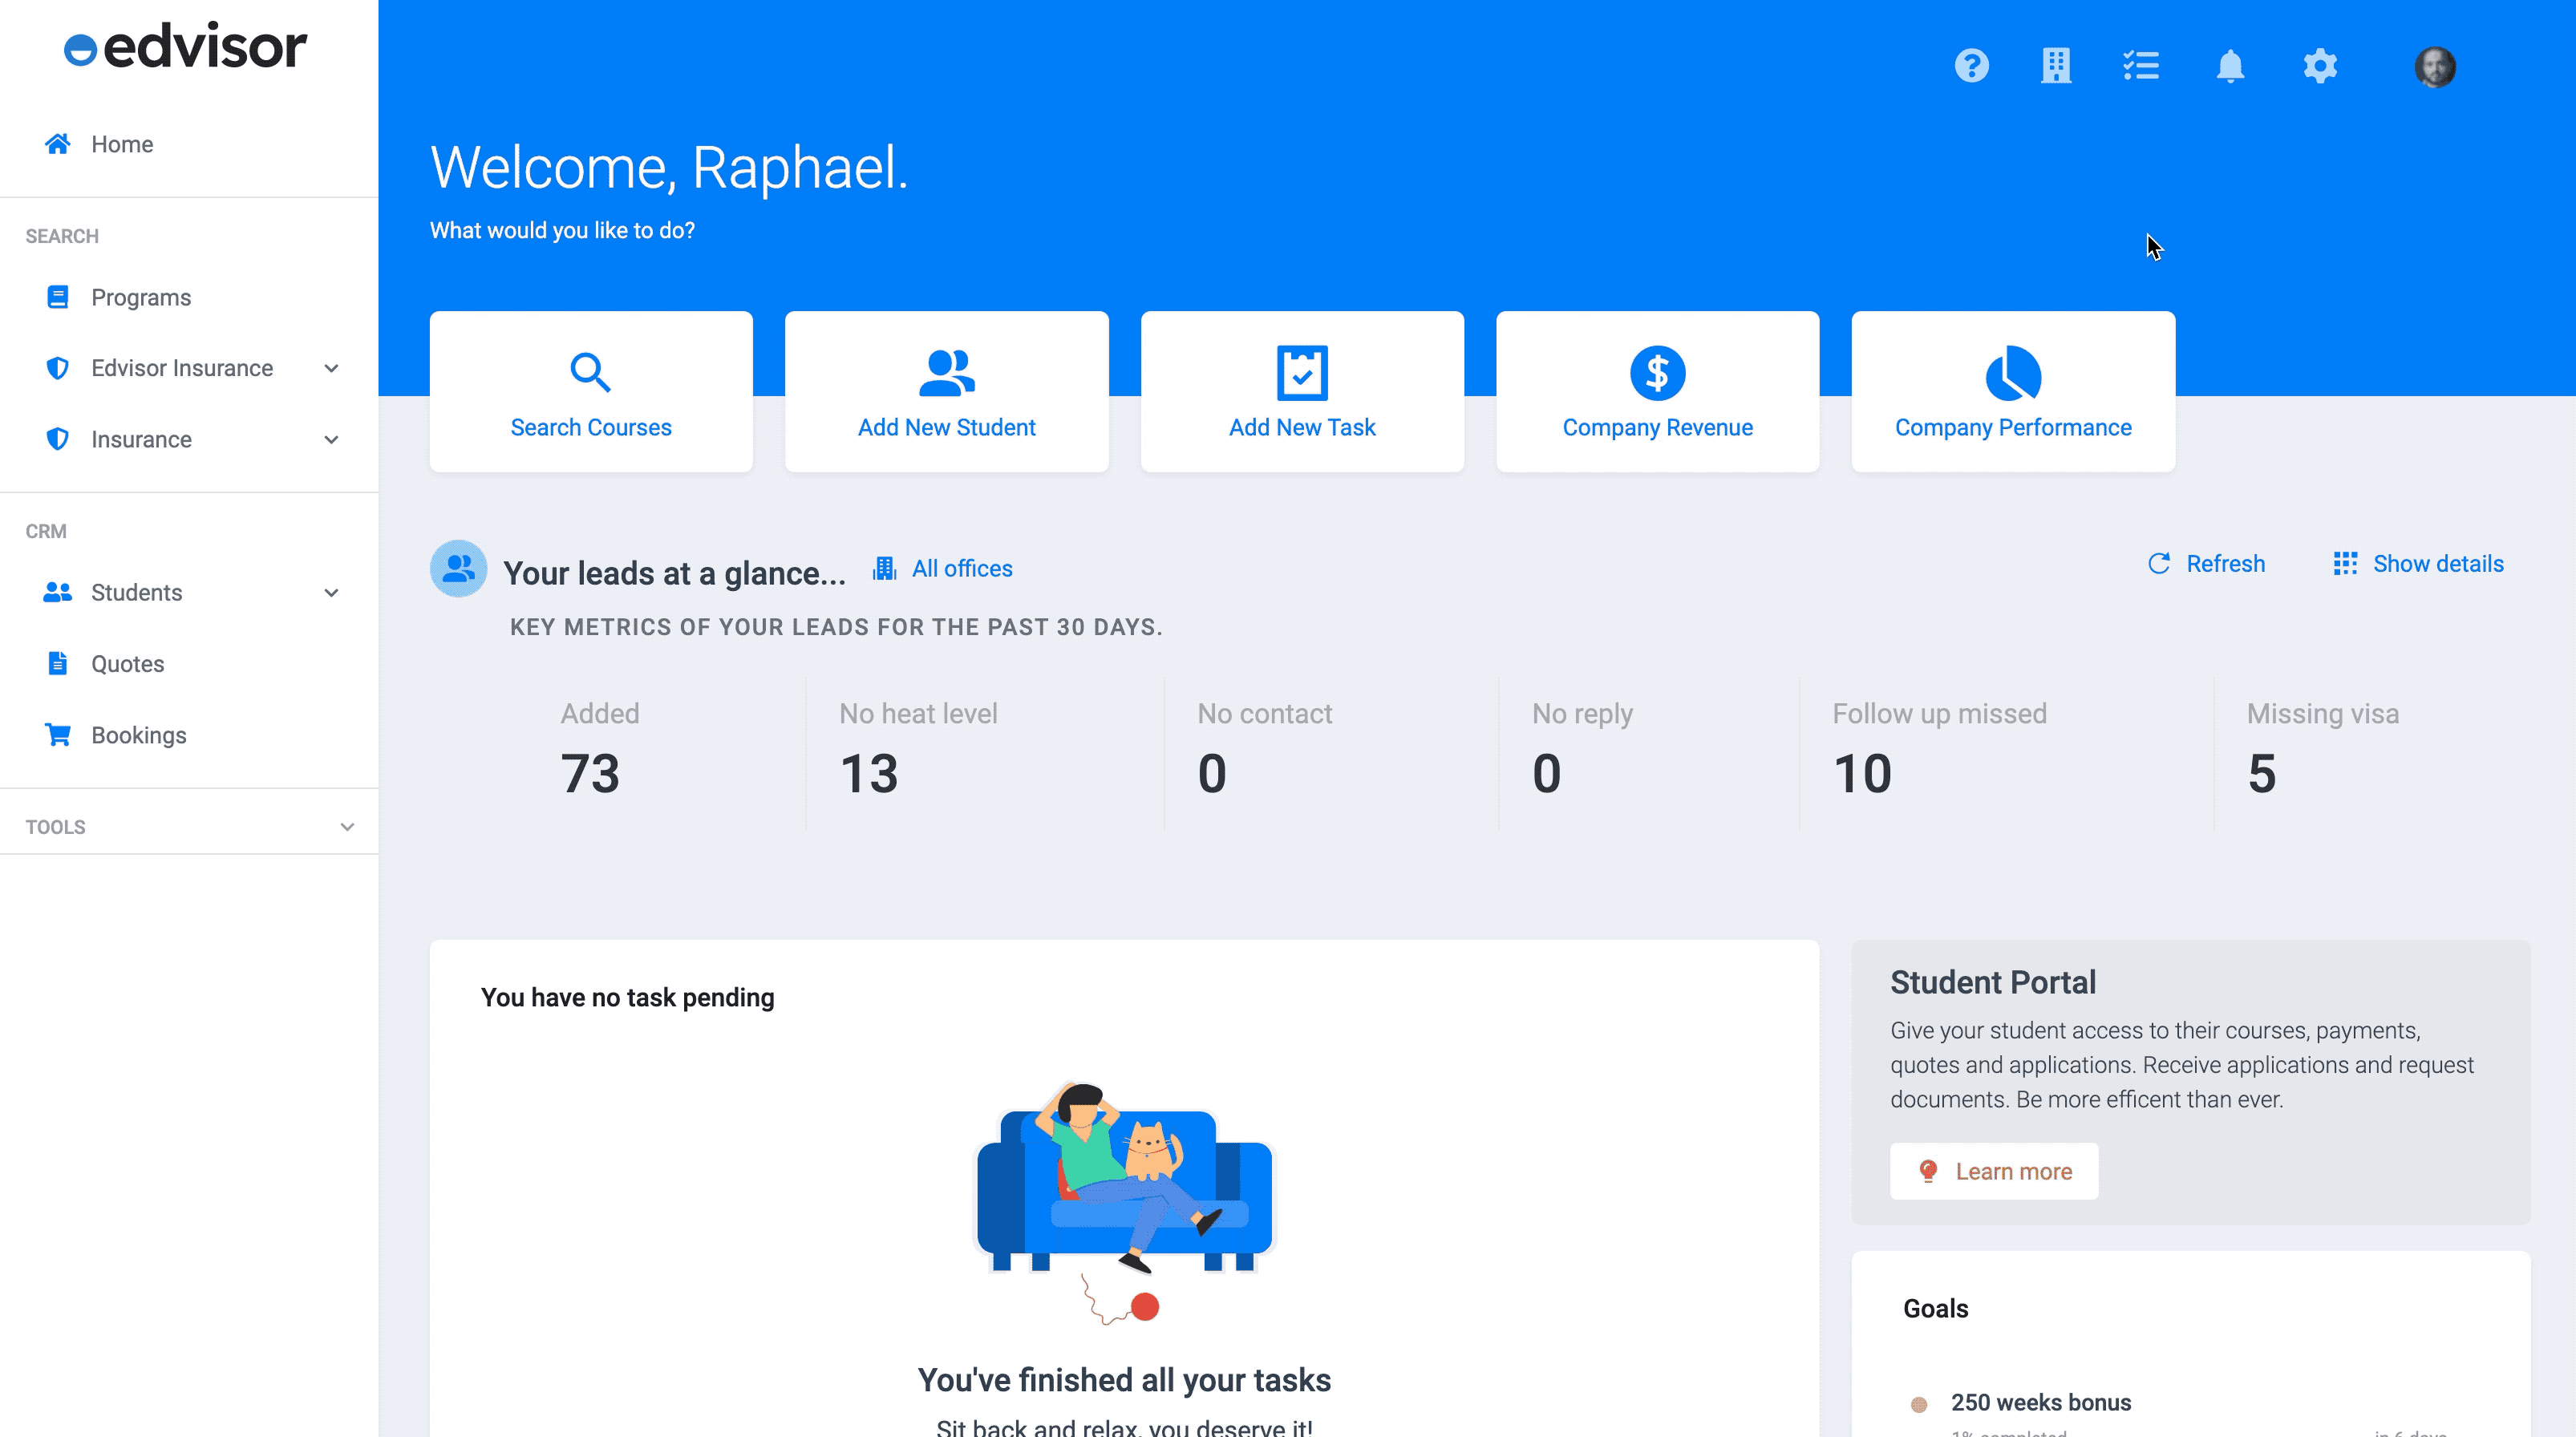The image size is (2576, 1437).
Task: Click the Search Courses magnifier icon
Action: pyautogui.click(x=590, y=373)
